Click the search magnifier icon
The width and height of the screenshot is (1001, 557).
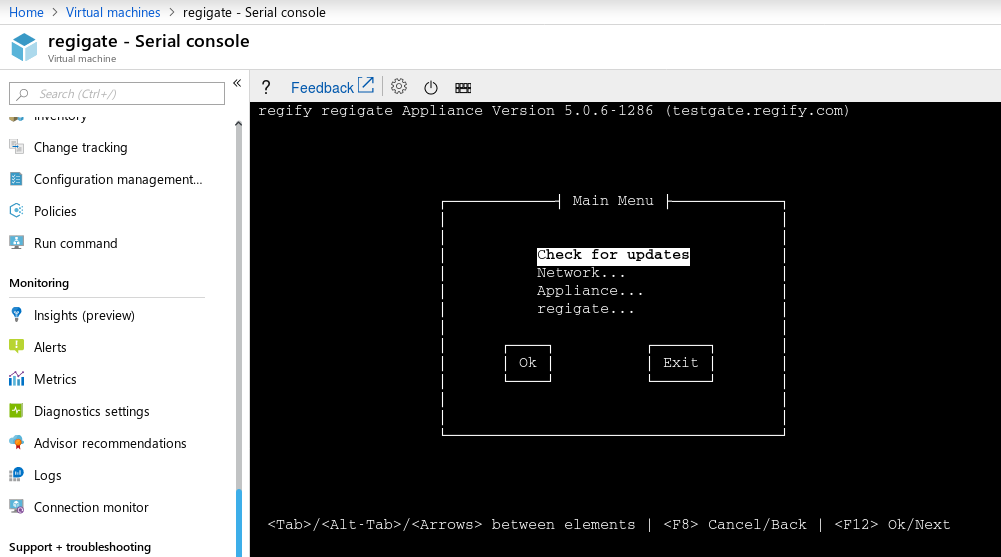(x=22, y=94)
